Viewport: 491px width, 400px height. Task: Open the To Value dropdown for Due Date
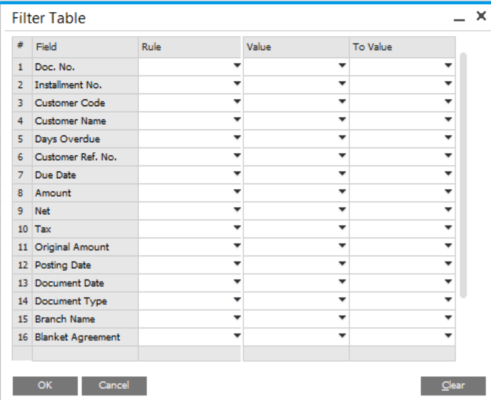(448, 173)
